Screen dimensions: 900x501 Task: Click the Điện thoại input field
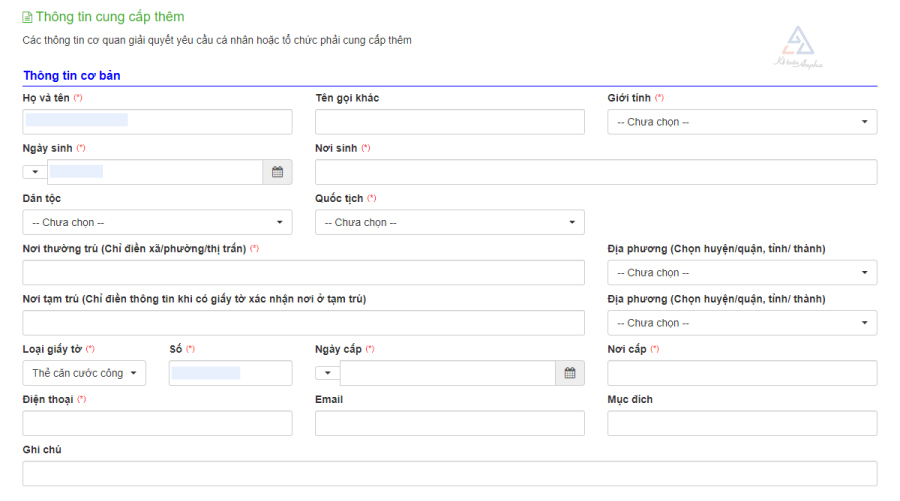(x=157, y=423)
